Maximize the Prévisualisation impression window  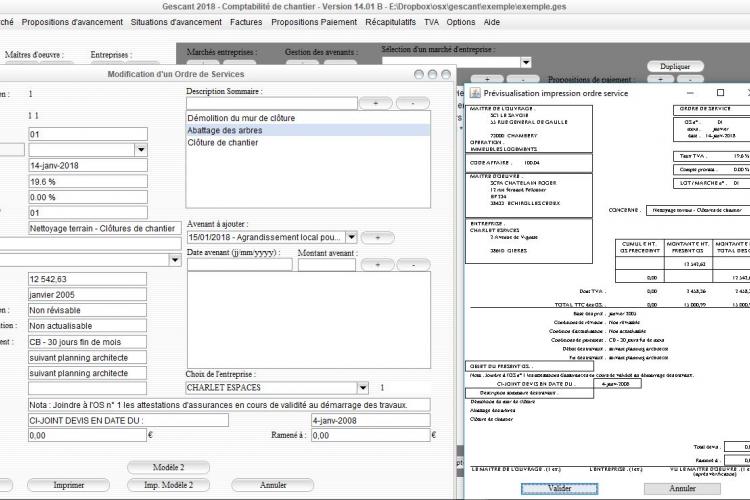[x=720, y=93]
